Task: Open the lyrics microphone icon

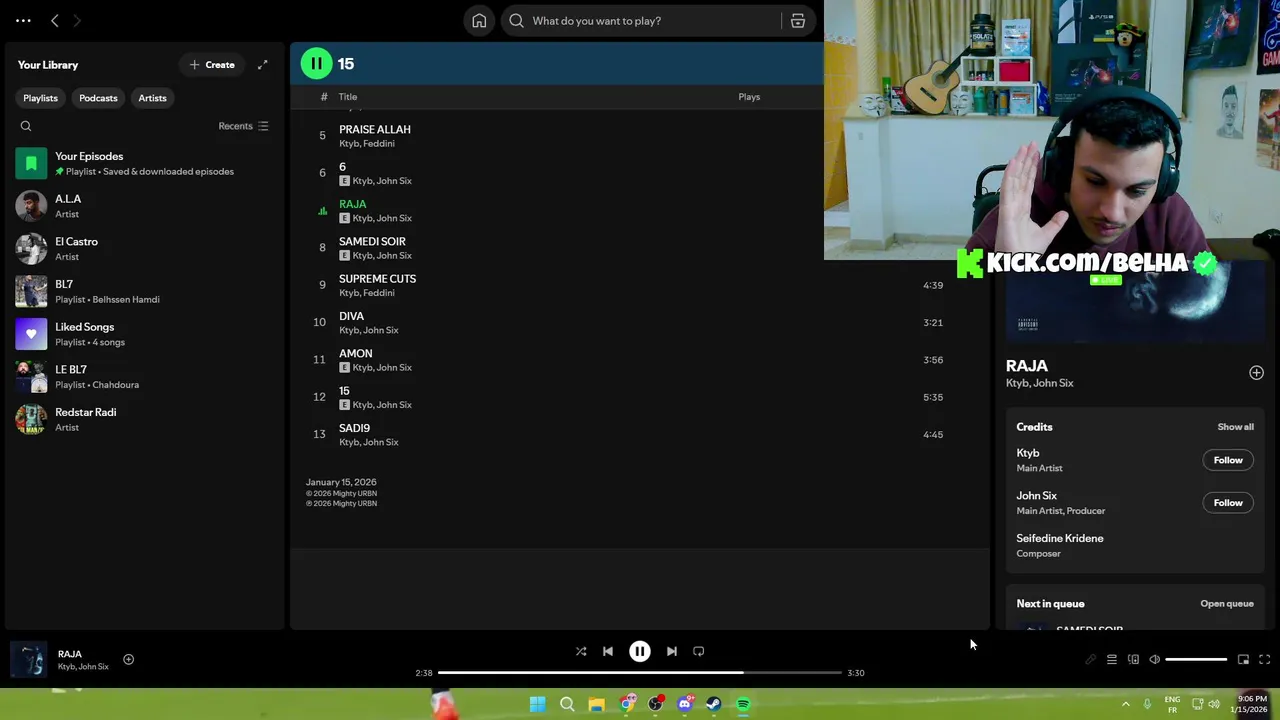Action: [1090, 660]
